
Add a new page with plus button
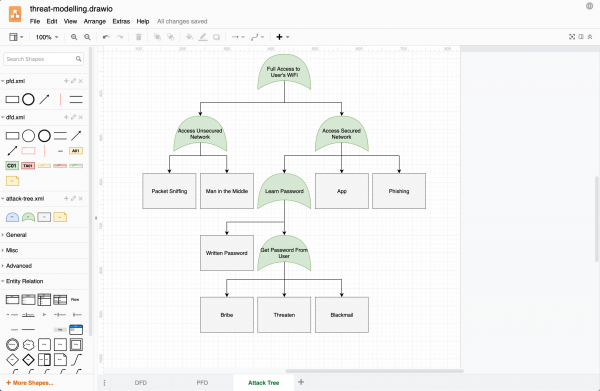[x=301, y=382]
